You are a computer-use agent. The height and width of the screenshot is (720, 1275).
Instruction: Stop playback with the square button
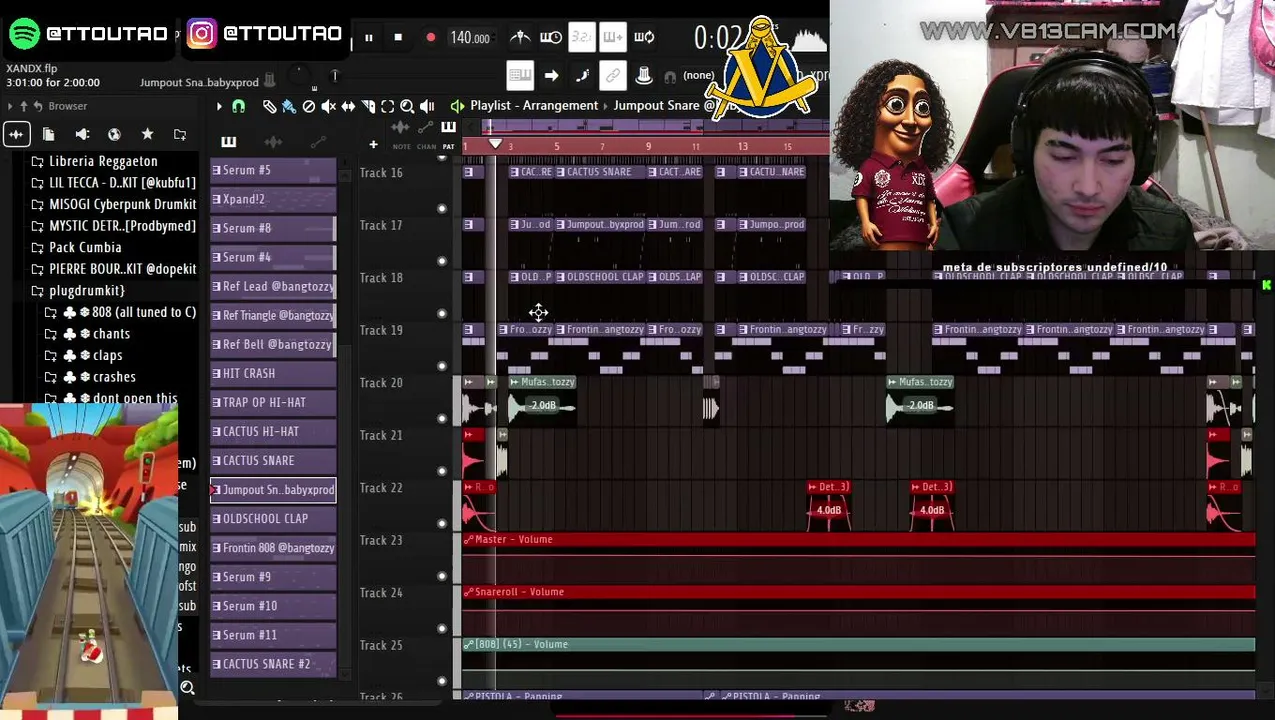398,38
